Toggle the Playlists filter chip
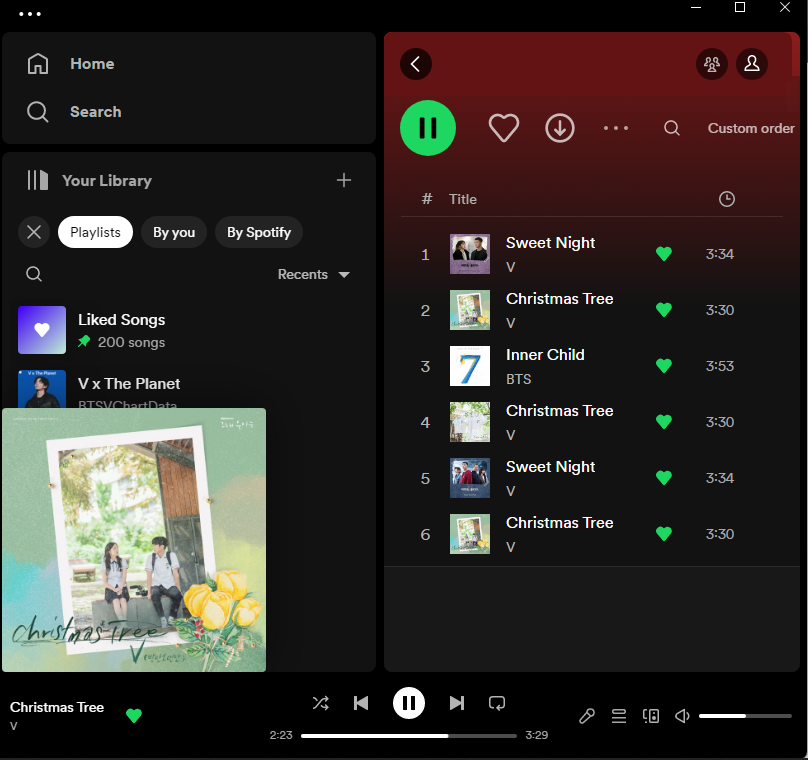This screenshot has height=760, width=808. click(95, 232)
